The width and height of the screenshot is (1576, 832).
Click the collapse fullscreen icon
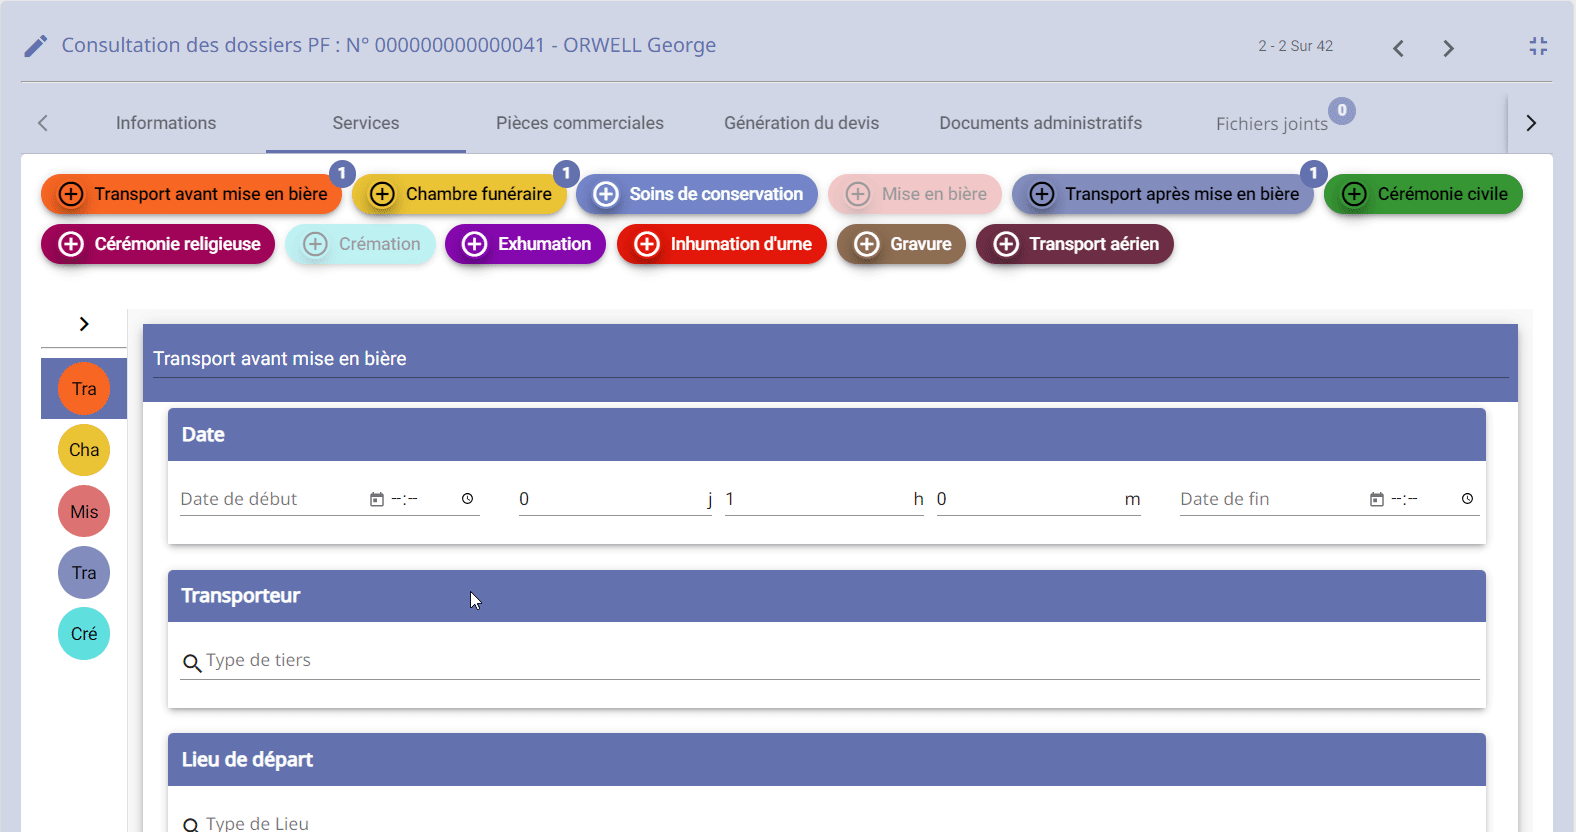tap(1538, 46)
